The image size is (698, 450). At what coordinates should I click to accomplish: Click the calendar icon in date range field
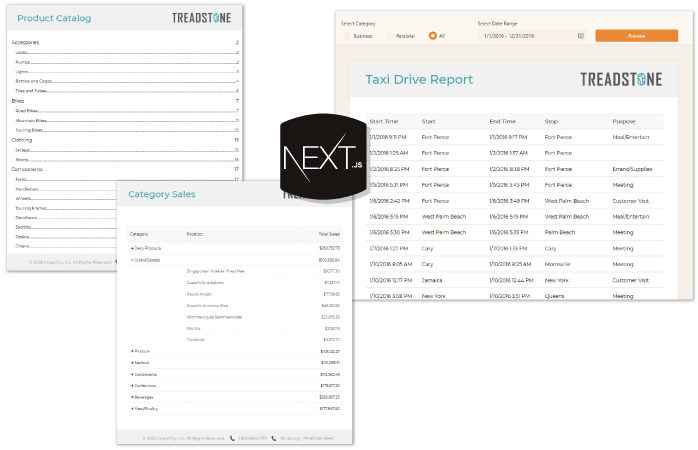(x=580, y=36)
